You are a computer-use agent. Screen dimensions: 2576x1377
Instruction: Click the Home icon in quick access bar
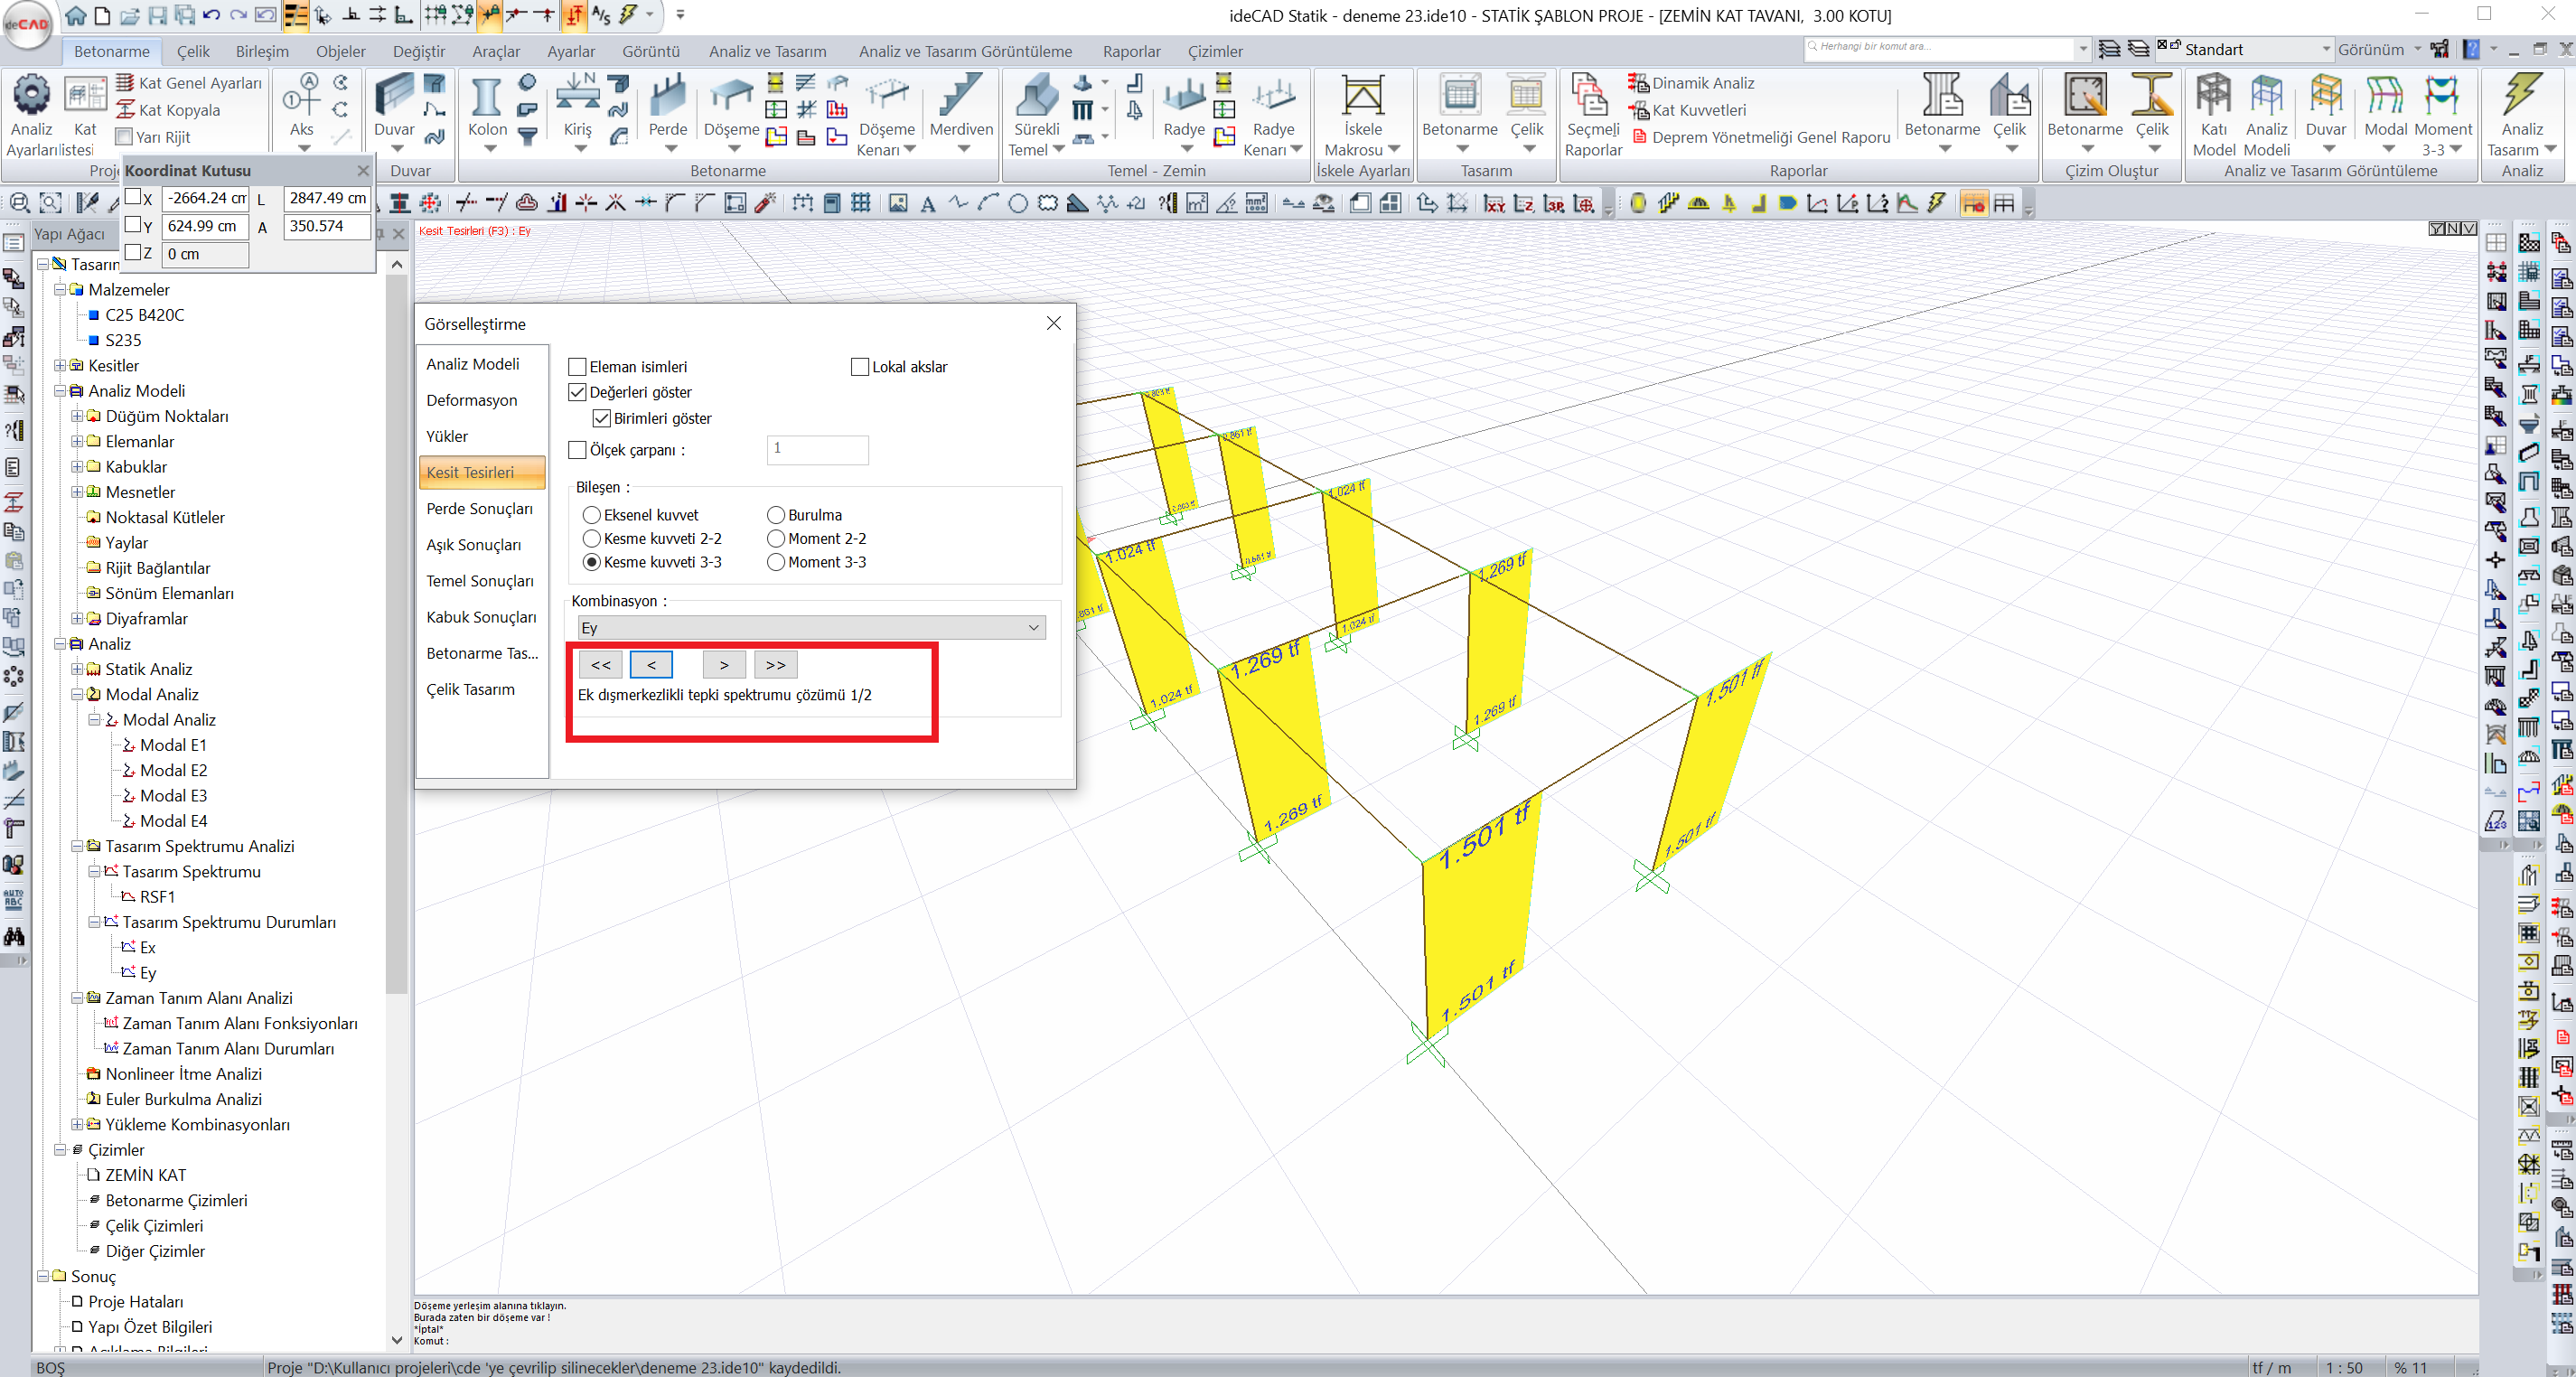point(76,15)
